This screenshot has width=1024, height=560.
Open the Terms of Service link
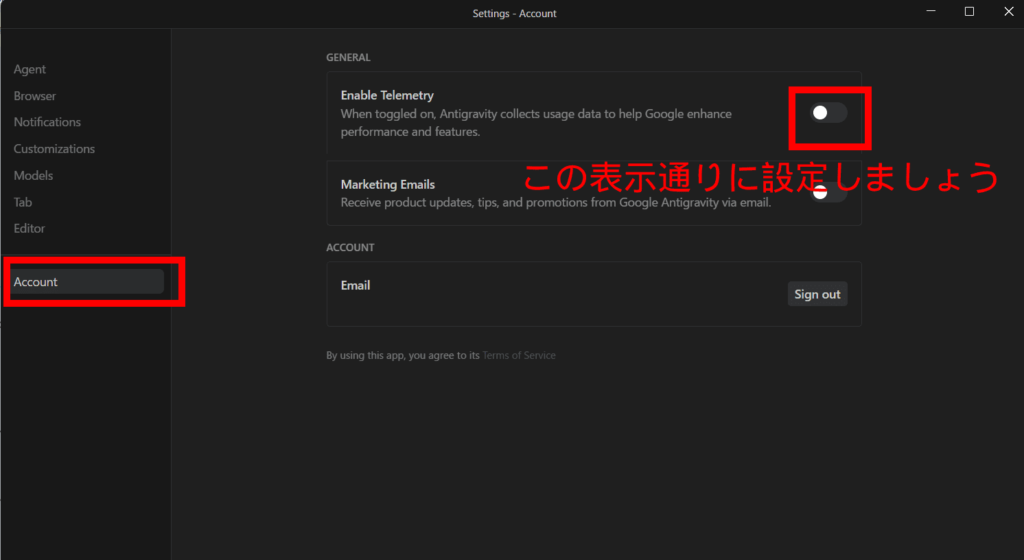[519, 355]
